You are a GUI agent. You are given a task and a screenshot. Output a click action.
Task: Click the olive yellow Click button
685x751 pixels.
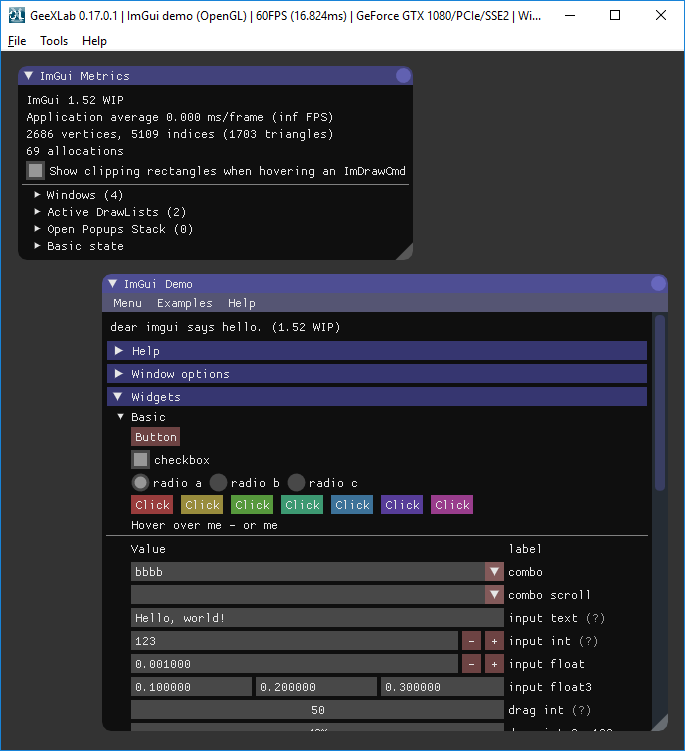point(202,505)
